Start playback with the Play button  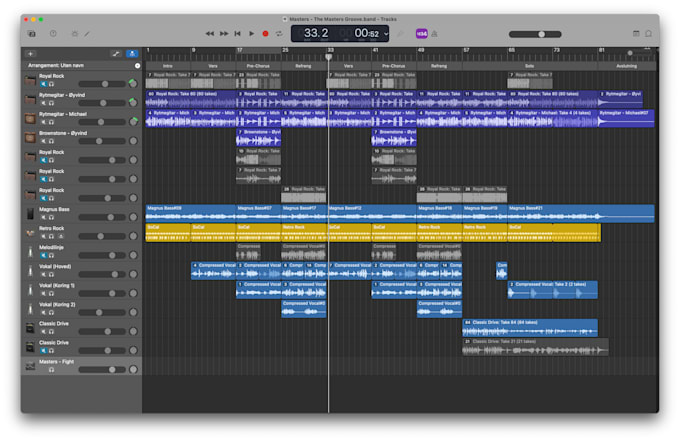(x=252, y=34)
